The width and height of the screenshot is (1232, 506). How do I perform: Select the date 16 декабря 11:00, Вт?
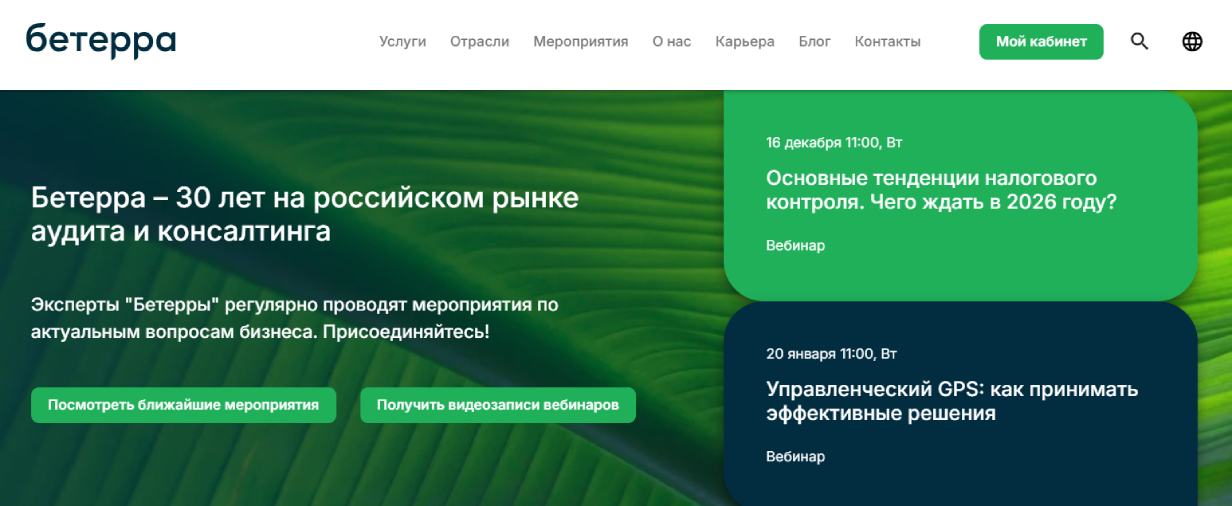pyautogui.click(x=835, y=143)
